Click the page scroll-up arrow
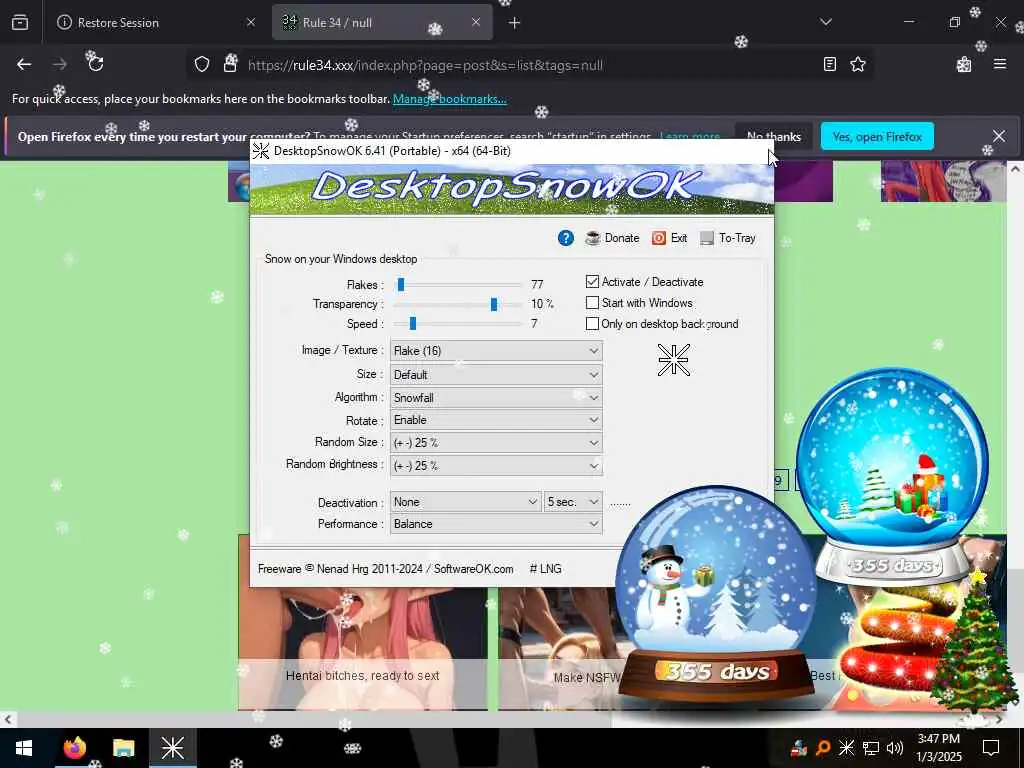Screen dimensions: 1024x768 1015,168
